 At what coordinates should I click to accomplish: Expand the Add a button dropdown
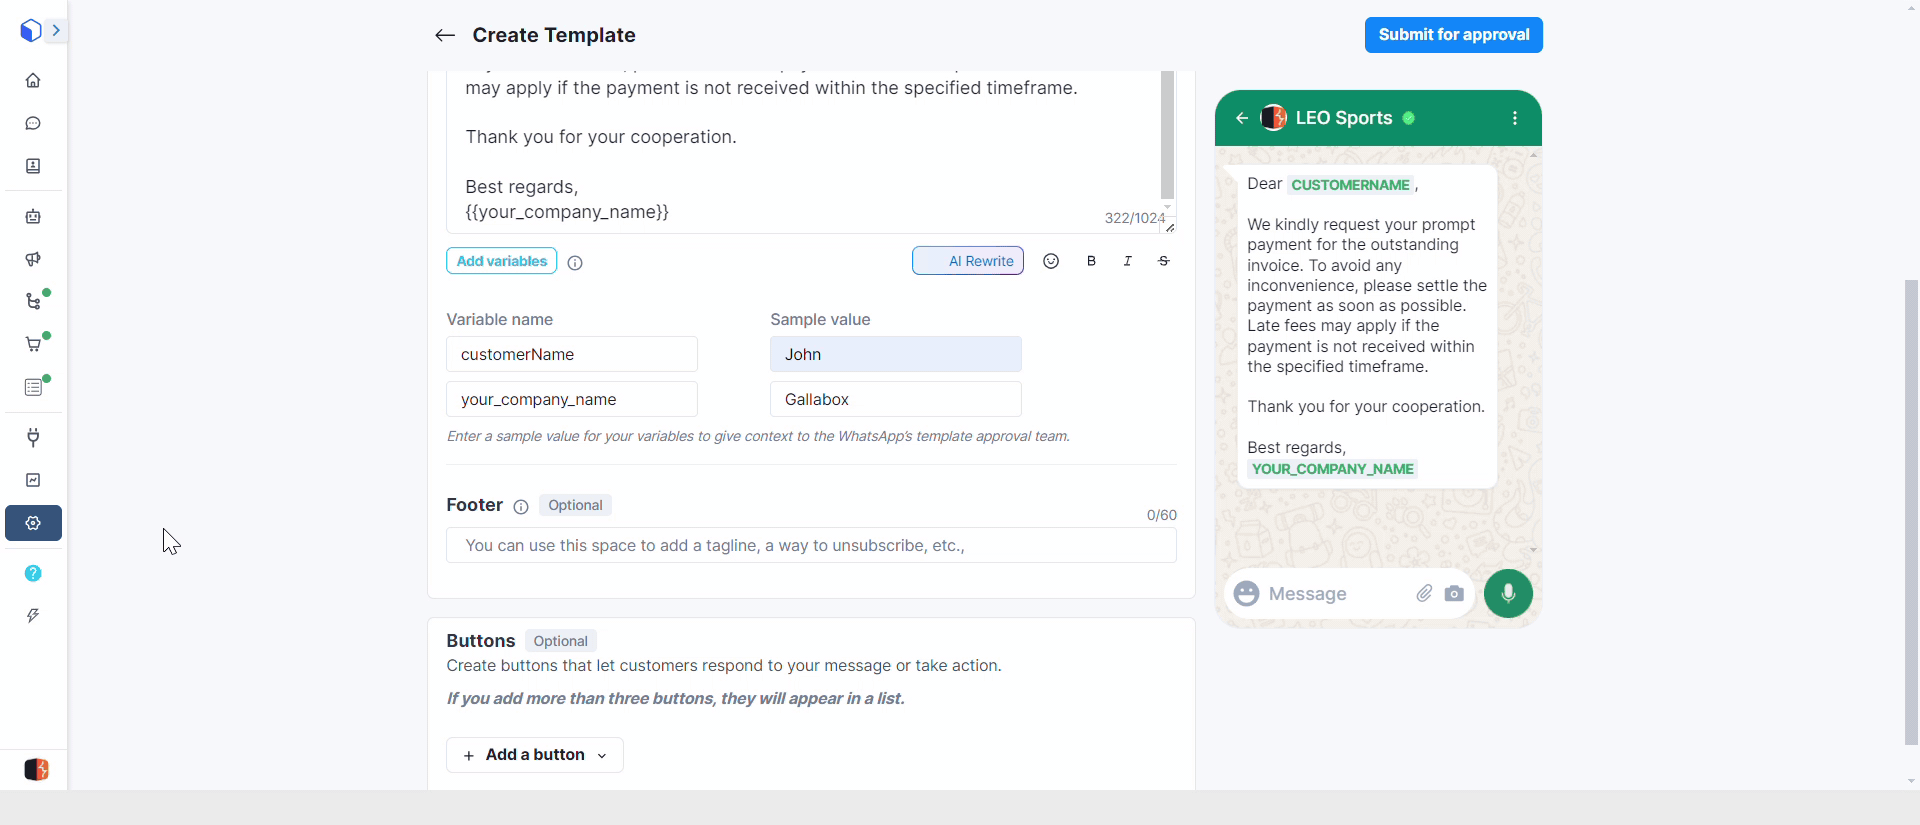(535, 755)
